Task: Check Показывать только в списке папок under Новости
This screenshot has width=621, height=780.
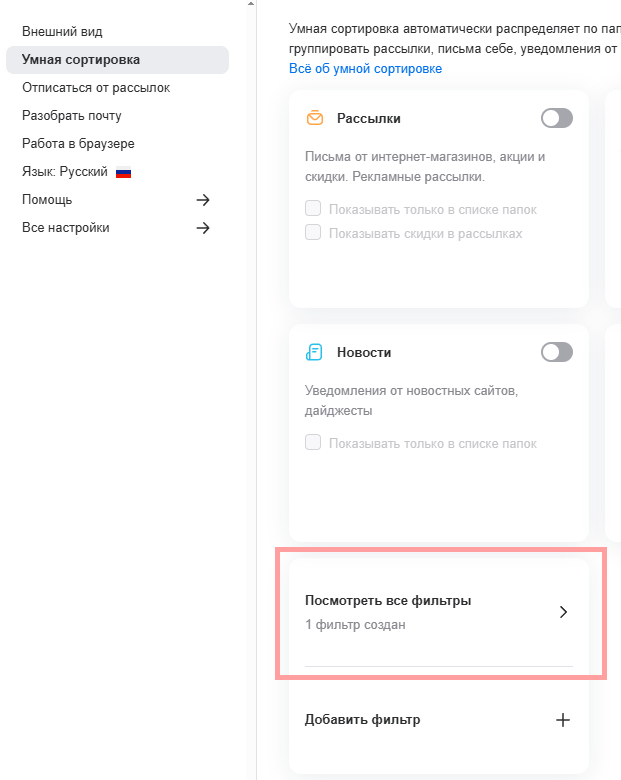Action: [x=313, y=443]
